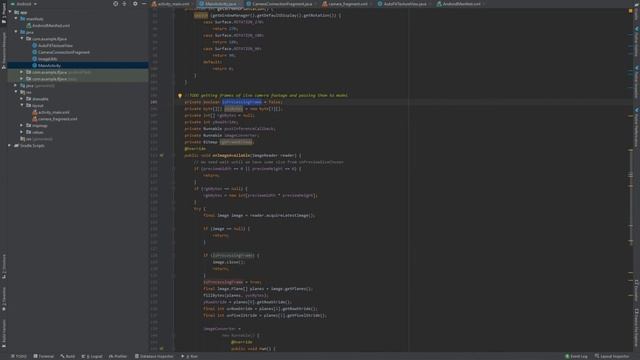Open the Resource Manager side tab
The image size is (640, 360).
coord(4,50)
